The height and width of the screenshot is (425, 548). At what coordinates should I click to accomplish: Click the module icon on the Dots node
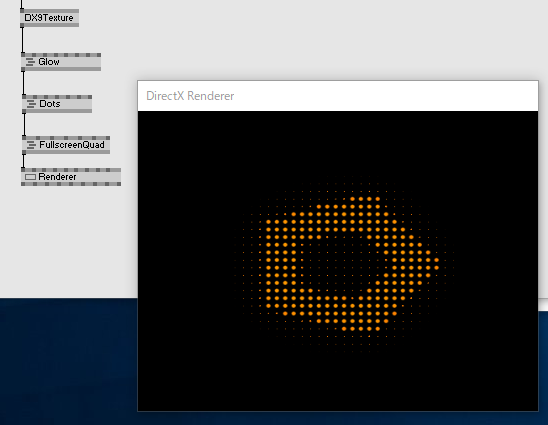[x=31, y=104]
